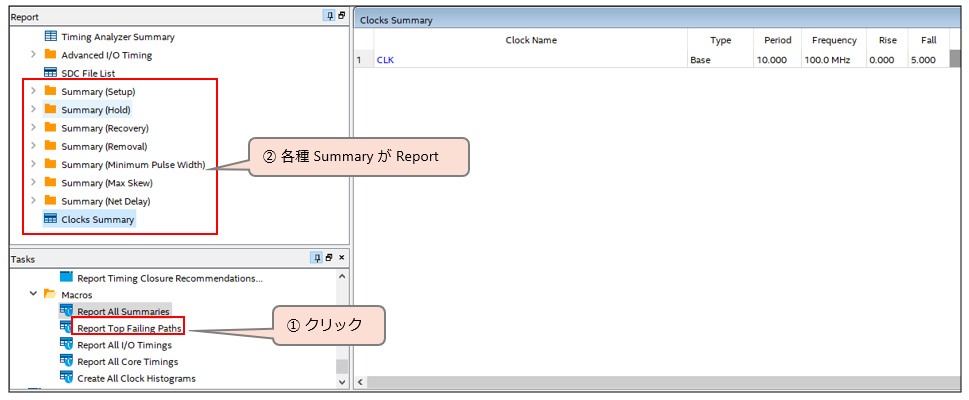Click the Report Timing Closure Recommendations icon
The width and height of the screenshot is (969, 400).
(x=66, y=277)
